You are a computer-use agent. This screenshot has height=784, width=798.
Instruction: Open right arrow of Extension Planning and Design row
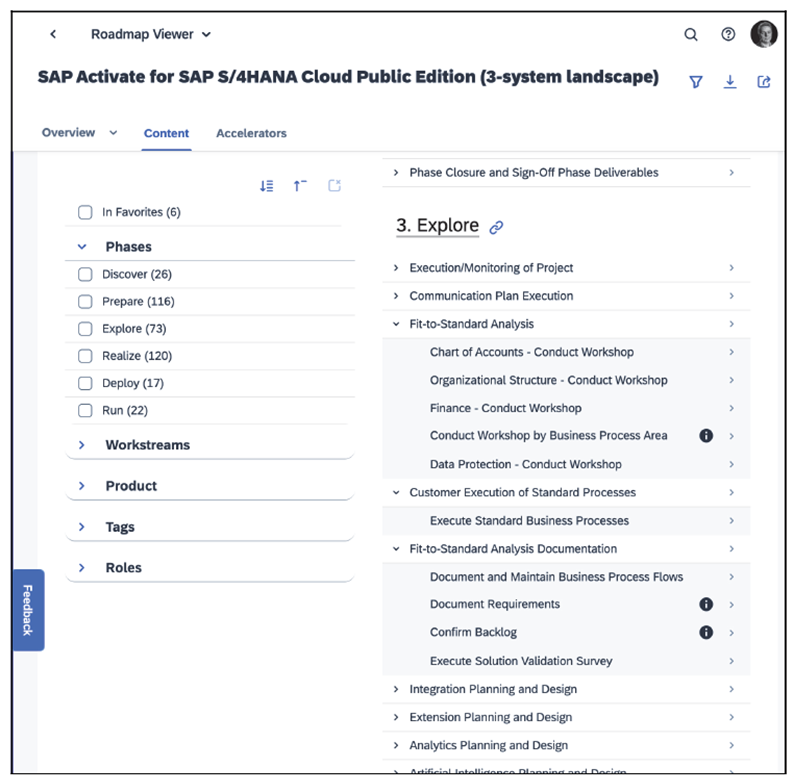(x=731, y=717)
